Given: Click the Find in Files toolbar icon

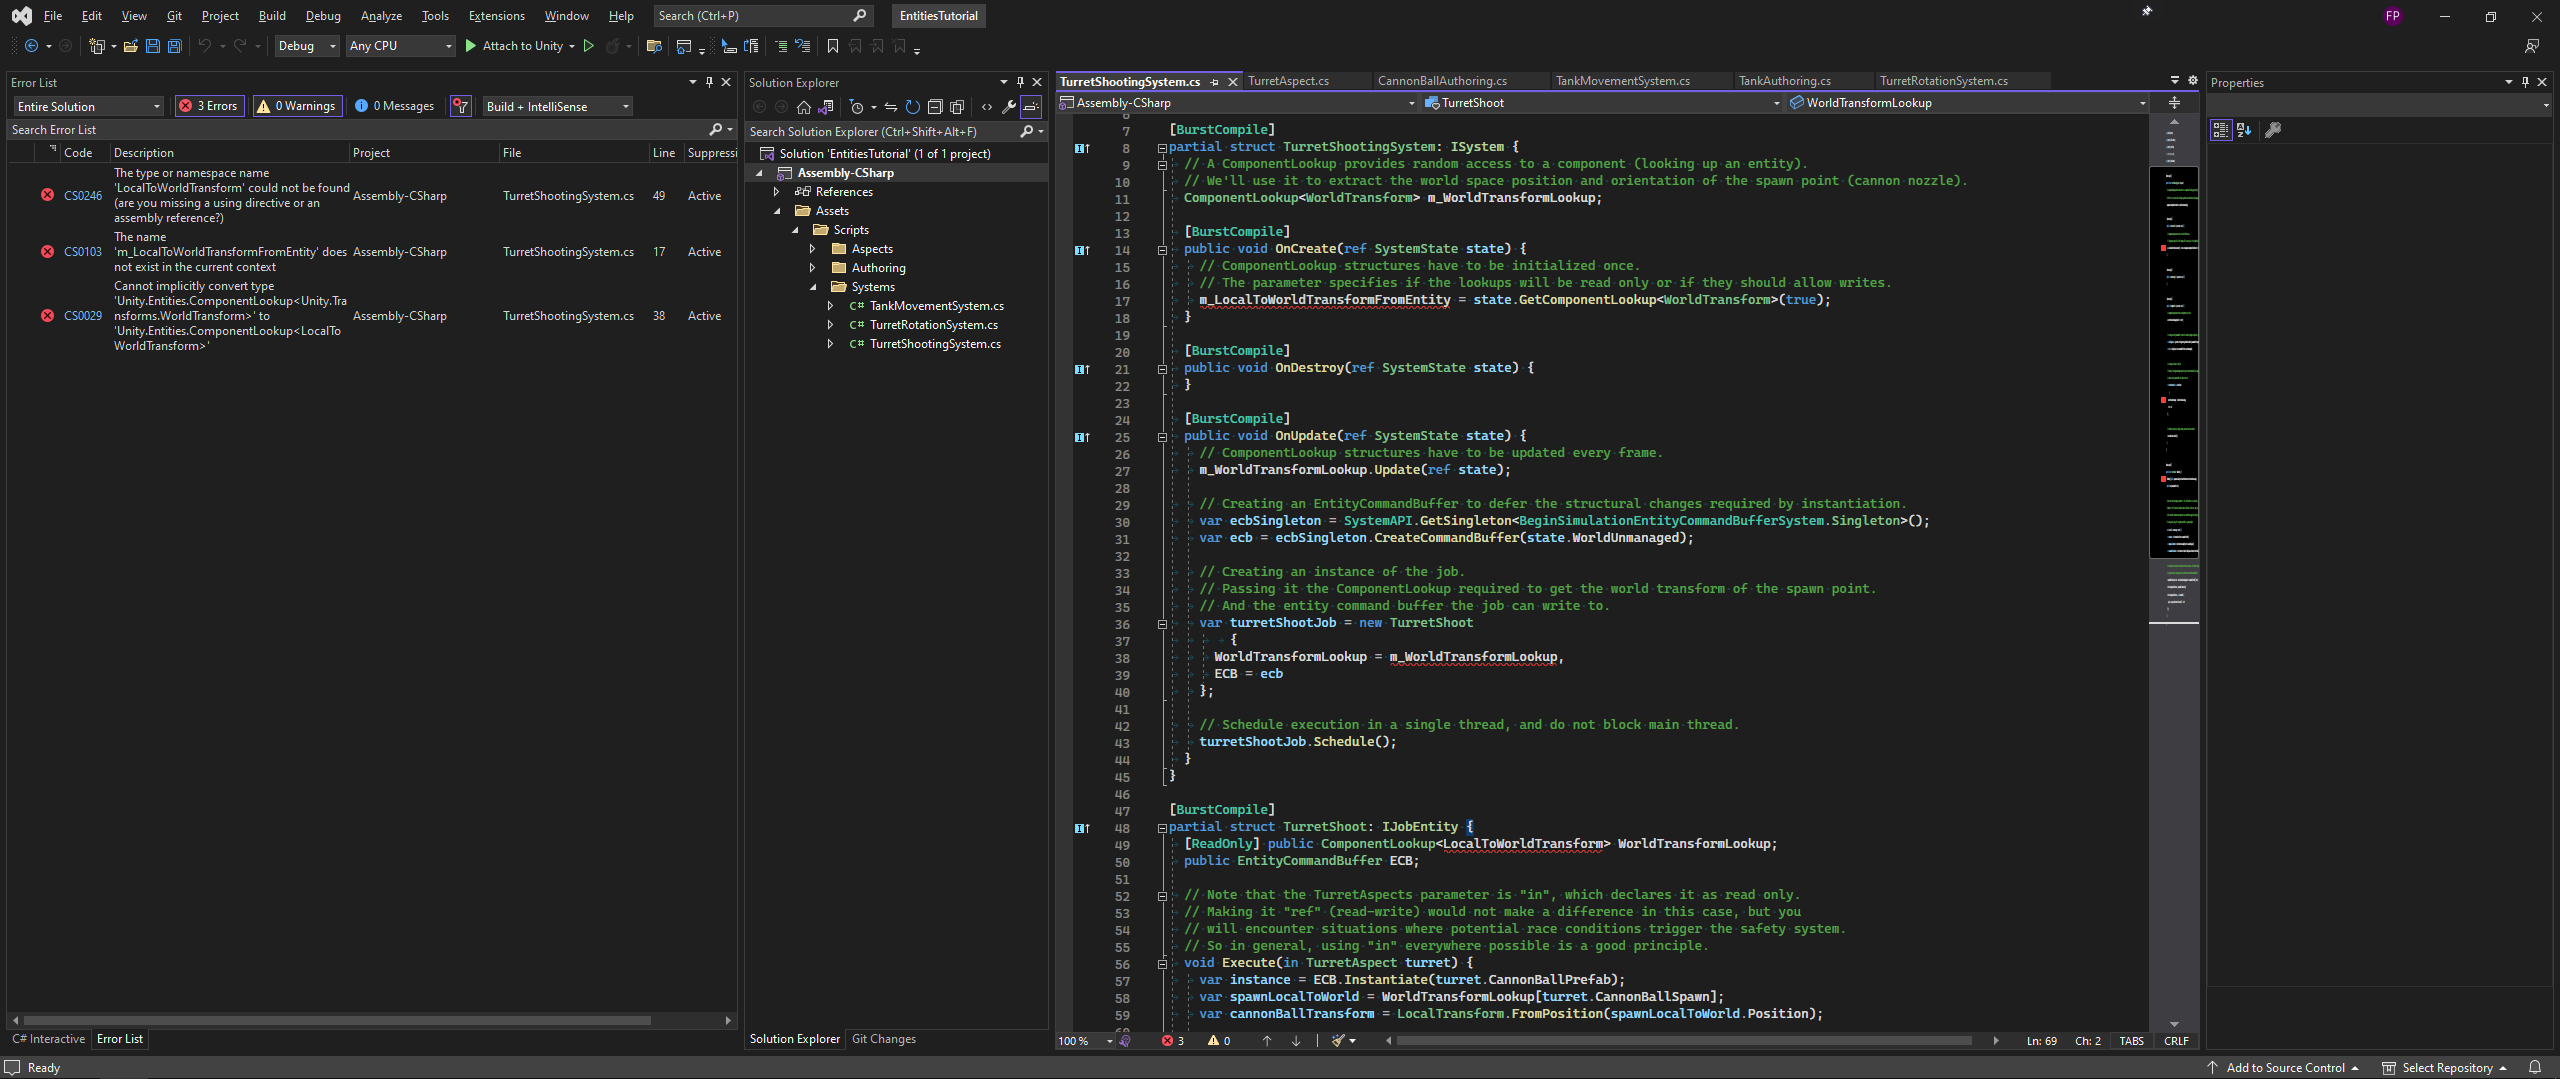Looking at the screenshot, I should 654,46.
